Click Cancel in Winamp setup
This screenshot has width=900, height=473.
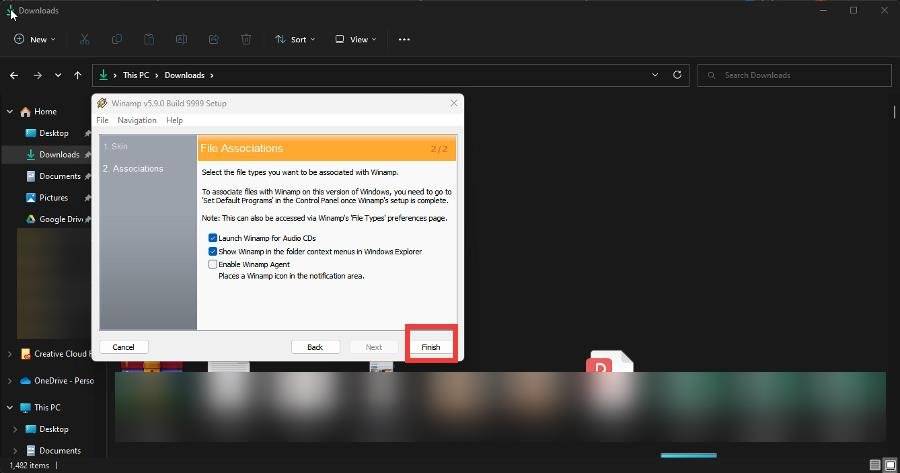(123, 347)
